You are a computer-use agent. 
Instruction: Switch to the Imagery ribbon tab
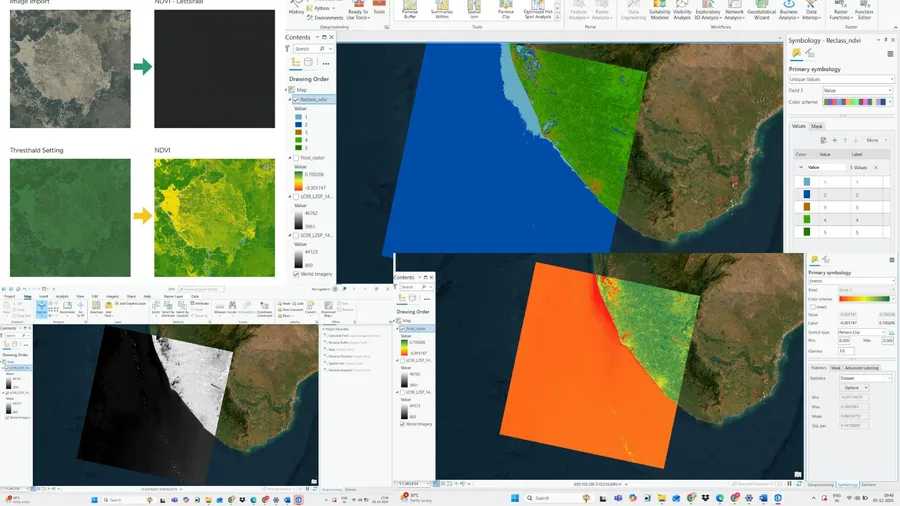pos(112,297)
